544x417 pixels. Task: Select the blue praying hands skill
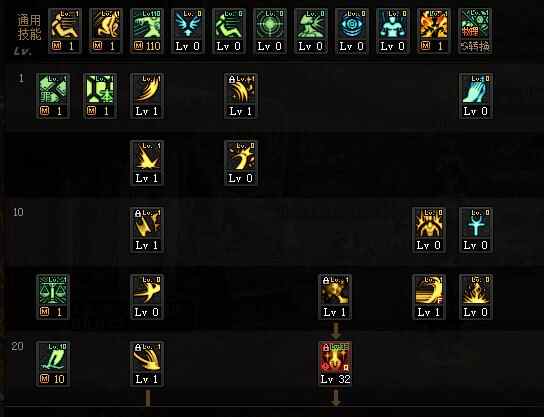[x=476, y=96]
